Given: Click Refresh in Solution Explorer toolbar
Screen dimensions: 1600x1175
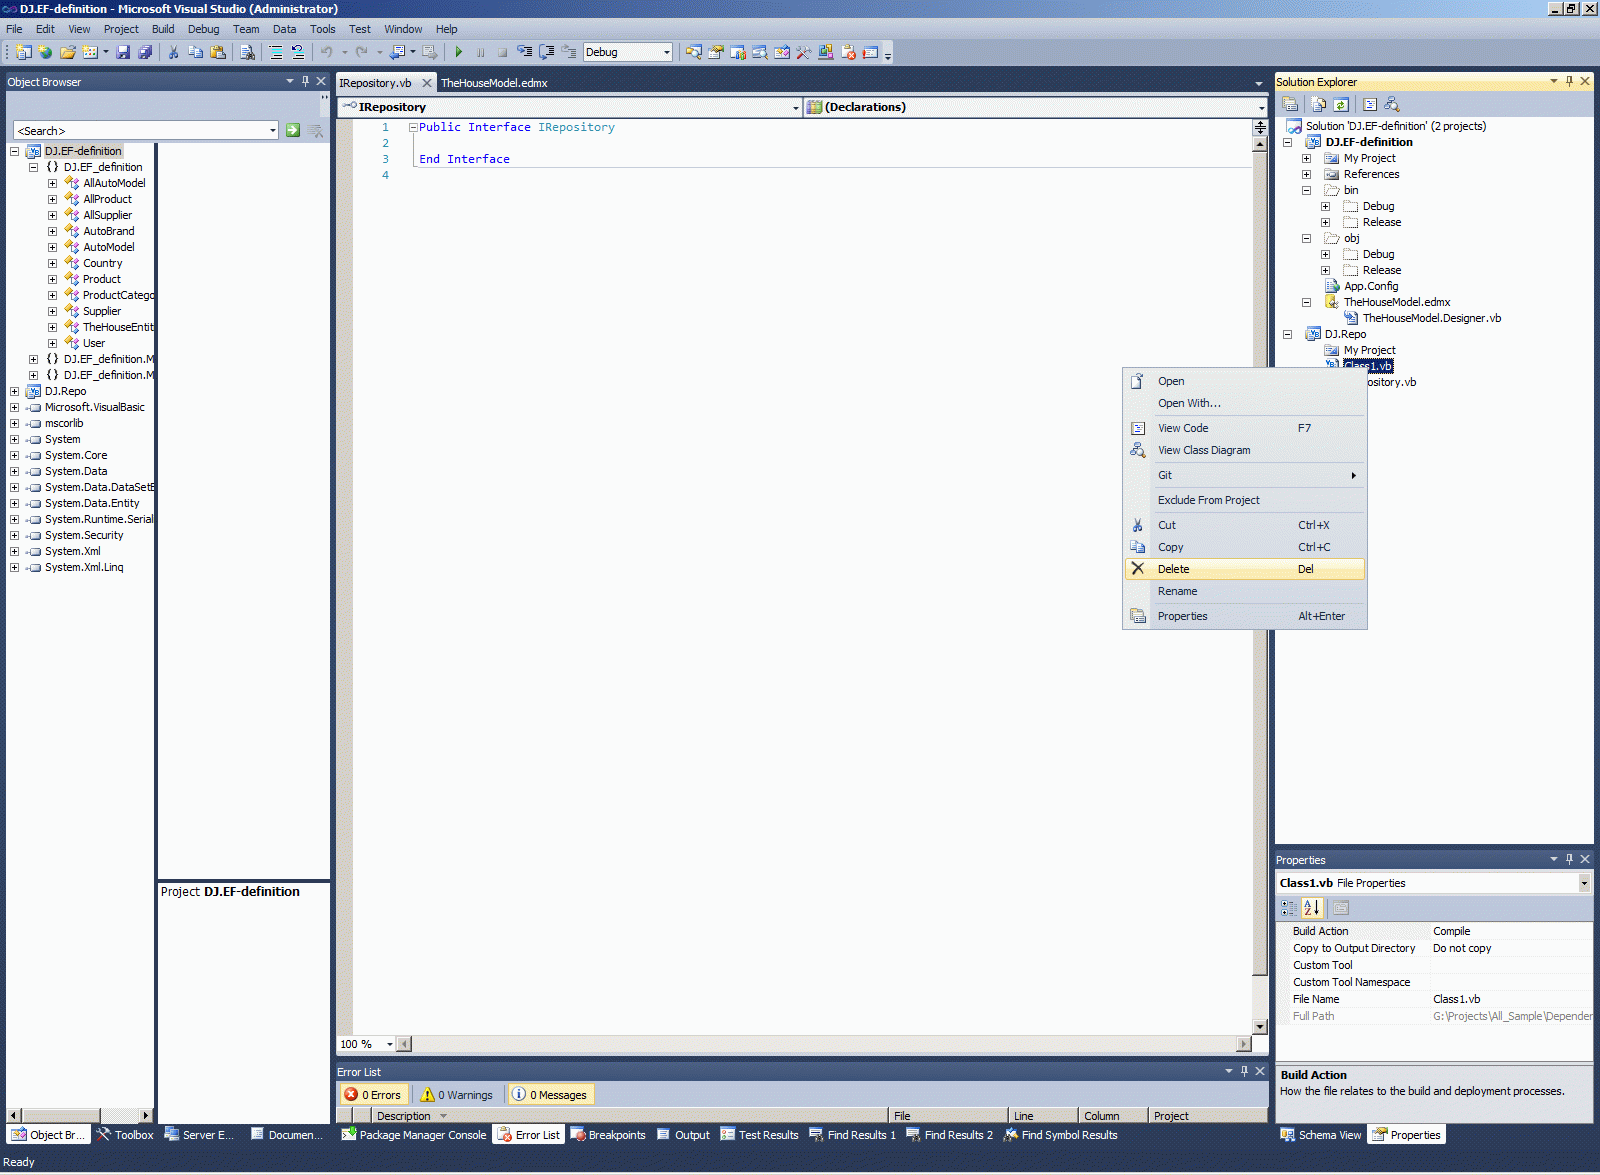Looking at the screenshot, I should (1341, 104).
